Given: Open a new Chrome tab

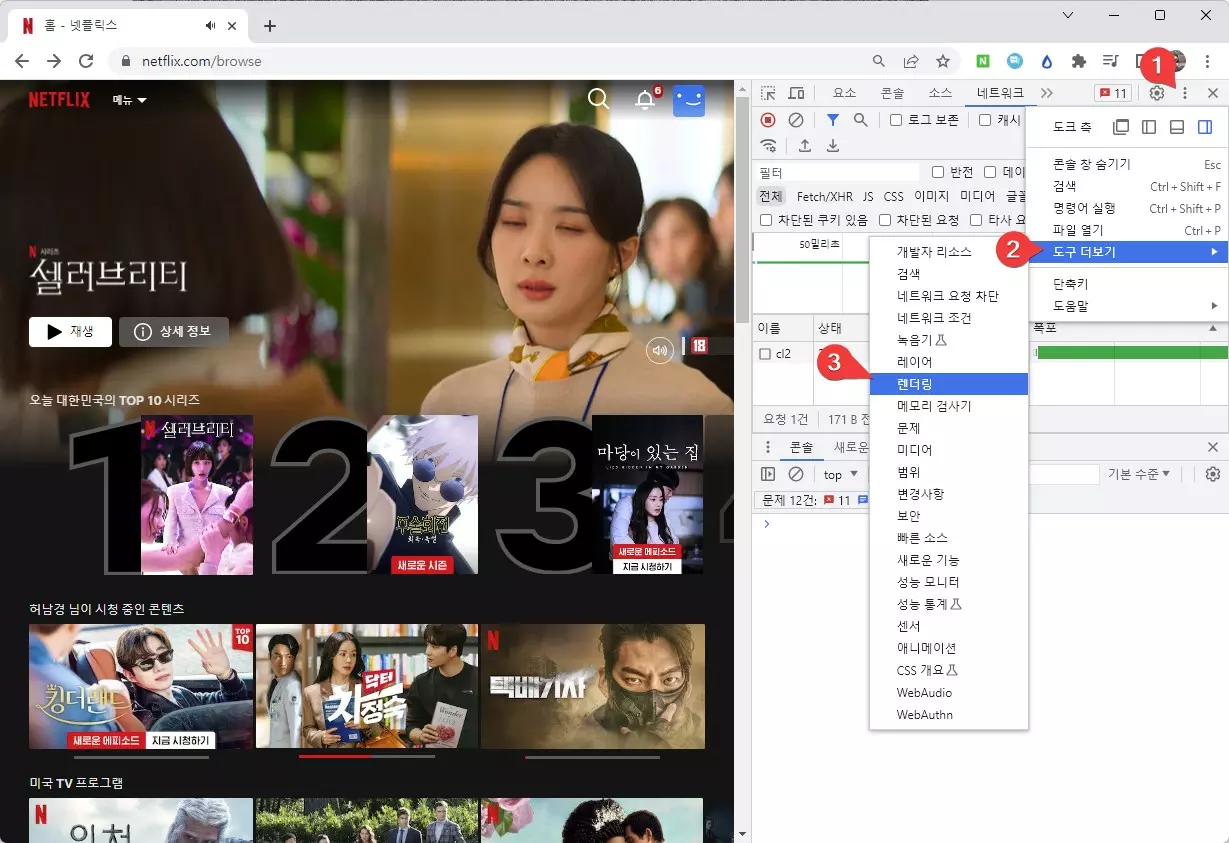Looking at the screenshot, I should tap(269, 26).
